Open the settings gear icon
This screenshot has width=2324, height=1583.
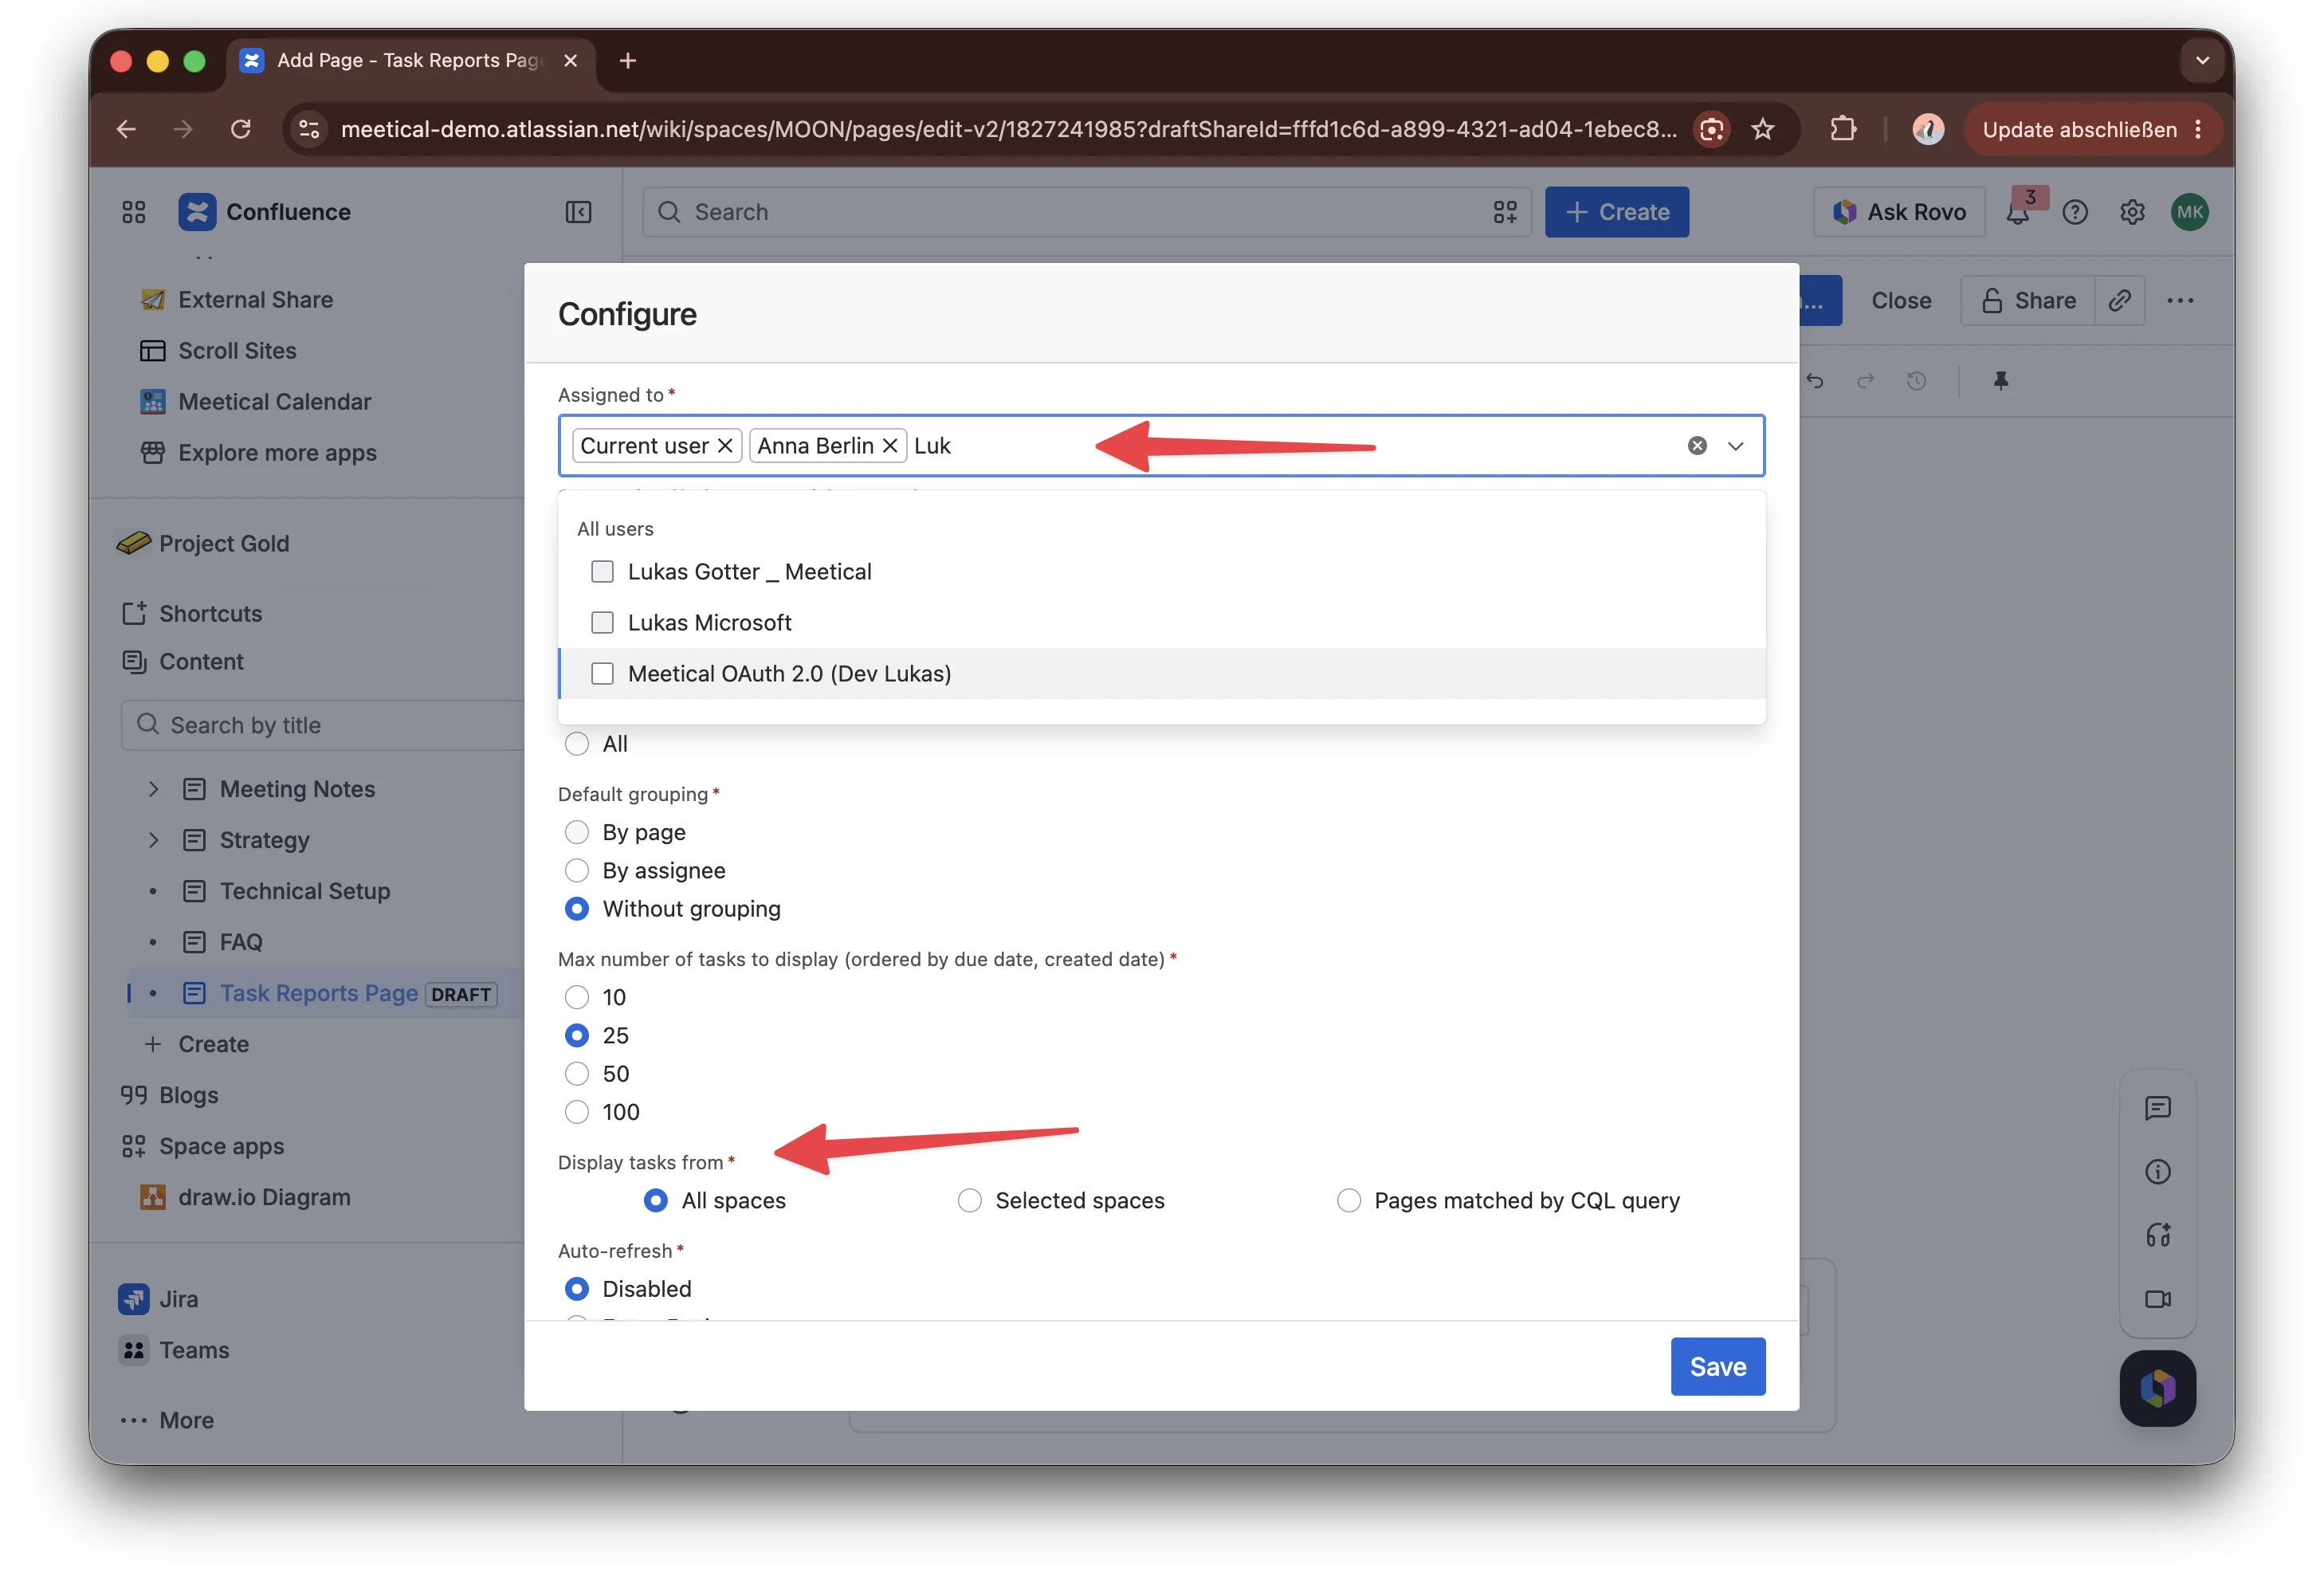(2132, 212)
